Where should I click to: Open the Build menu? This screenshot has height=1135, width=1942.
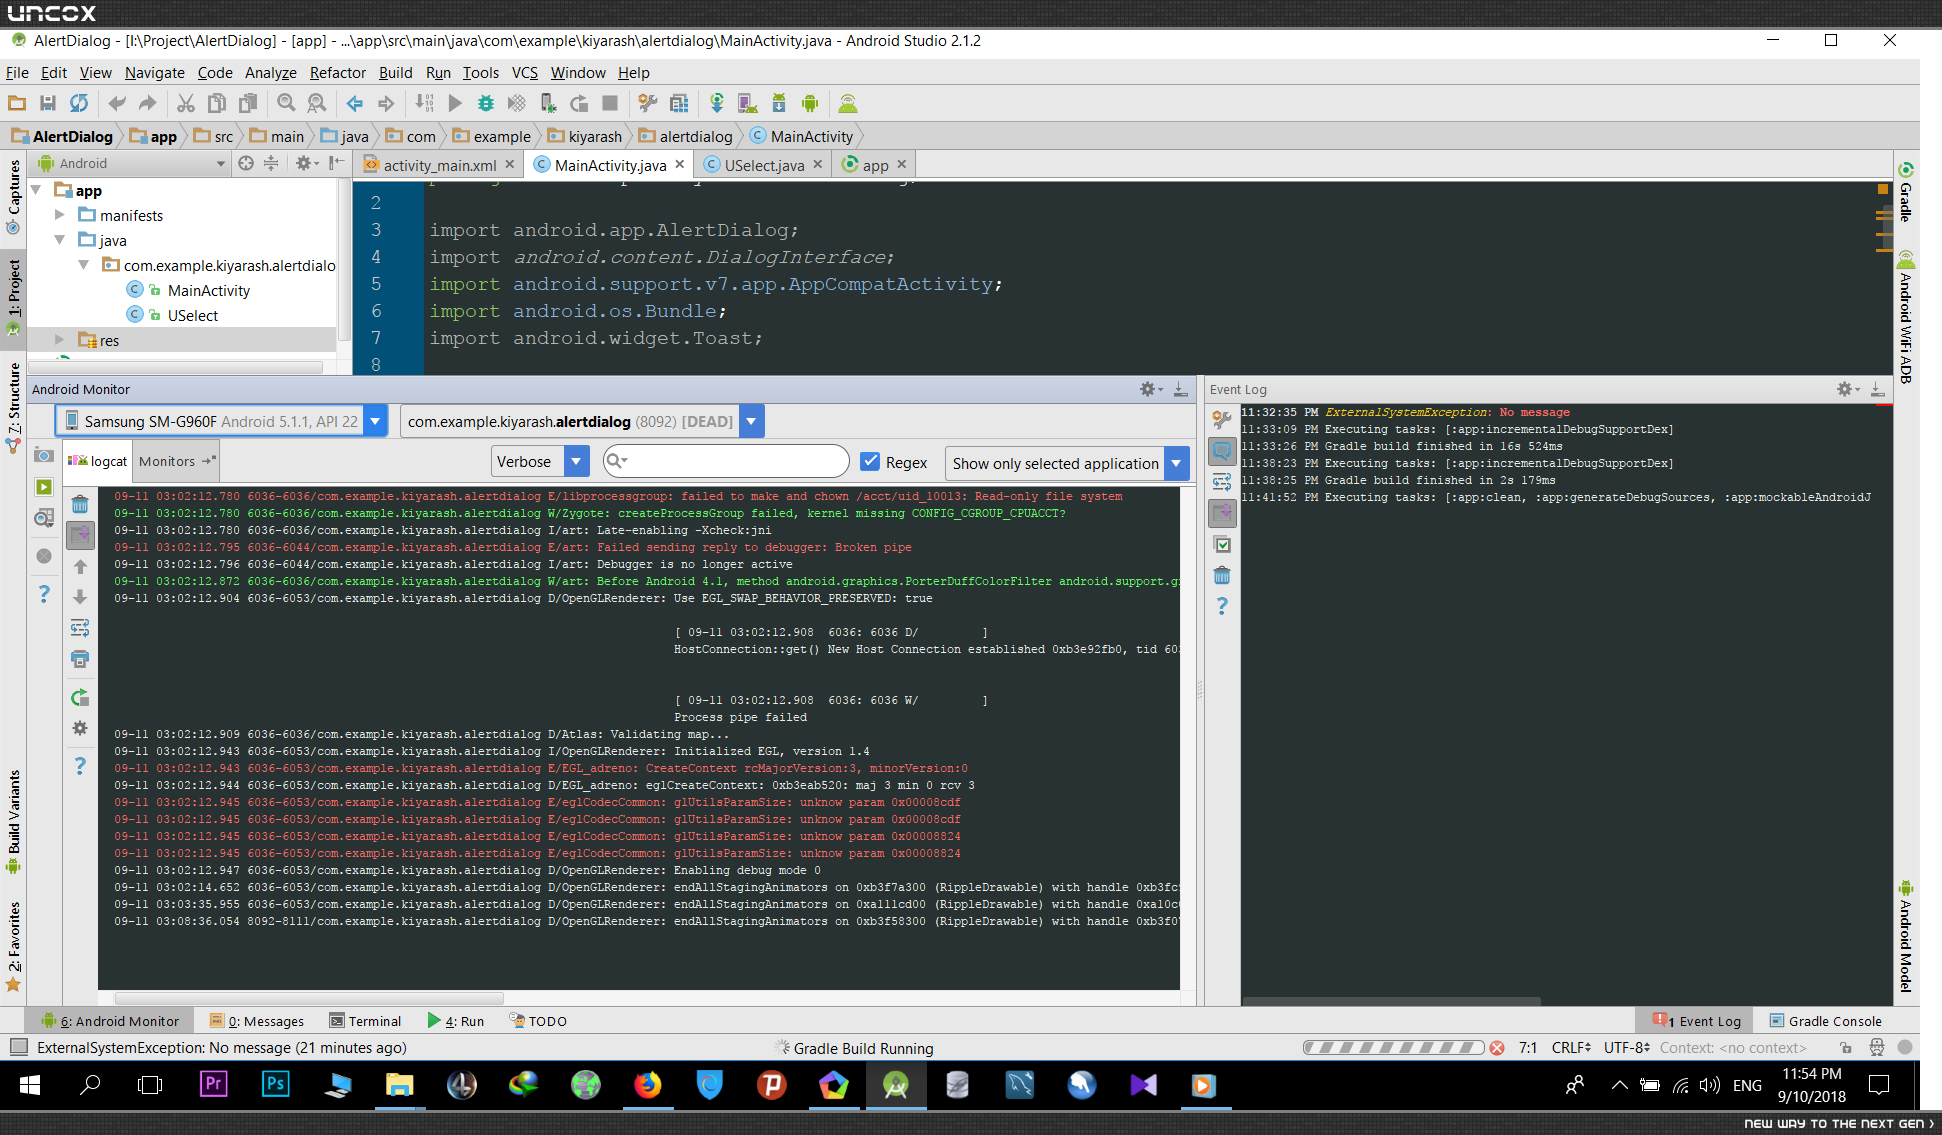(x=395, y=72)
